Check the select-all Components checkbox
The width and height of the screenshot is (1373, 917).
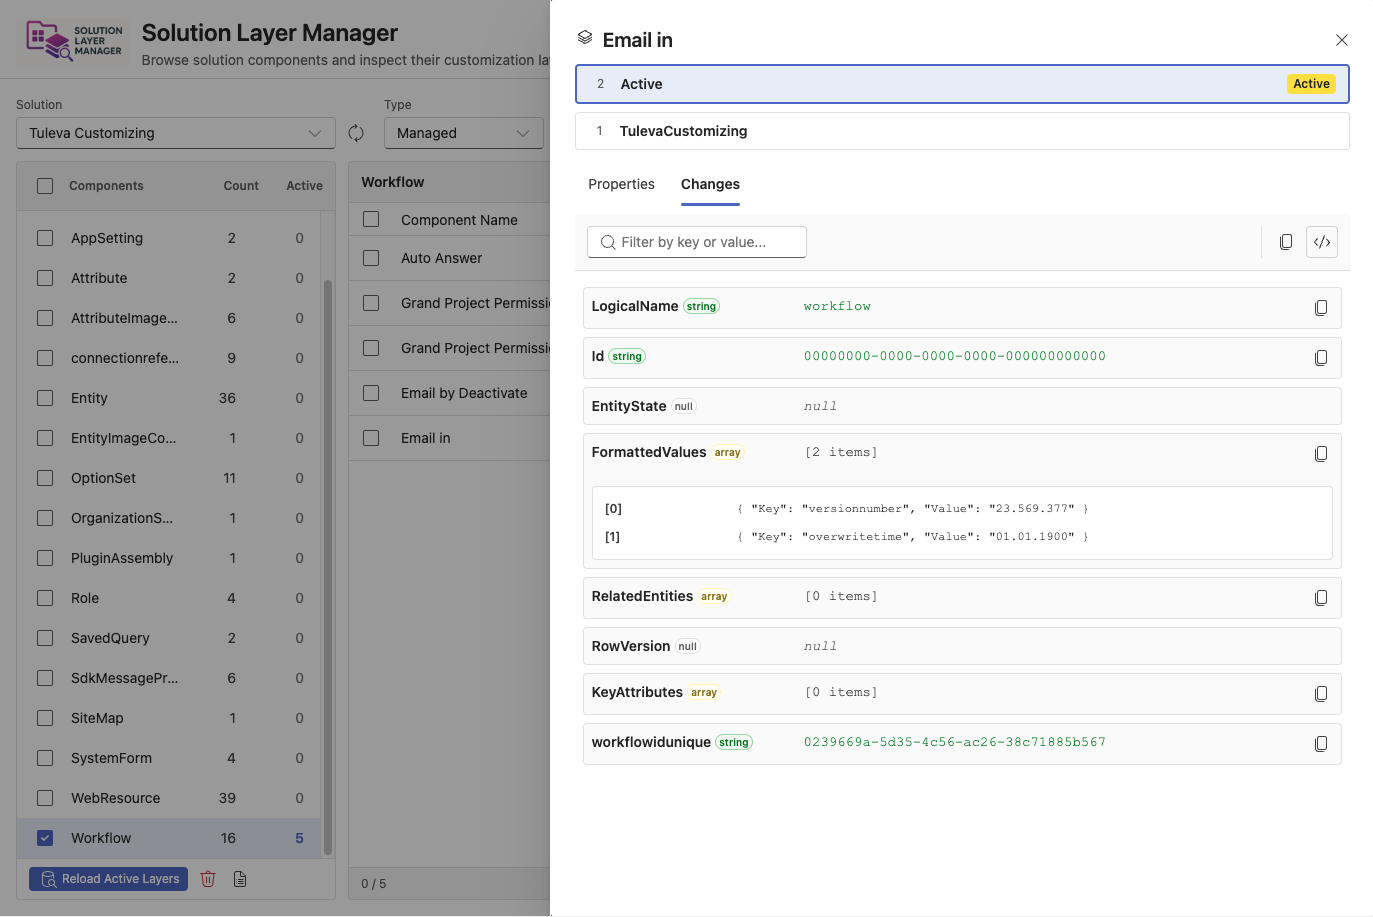(45, 186)
